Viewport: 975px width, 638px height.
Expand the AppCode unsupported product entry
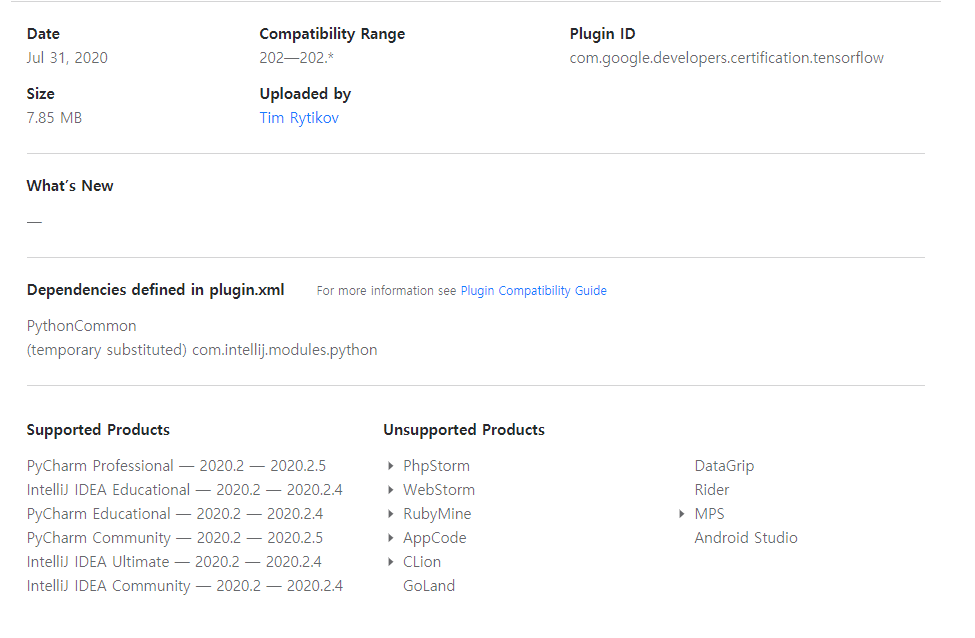(x=390, y=538)
